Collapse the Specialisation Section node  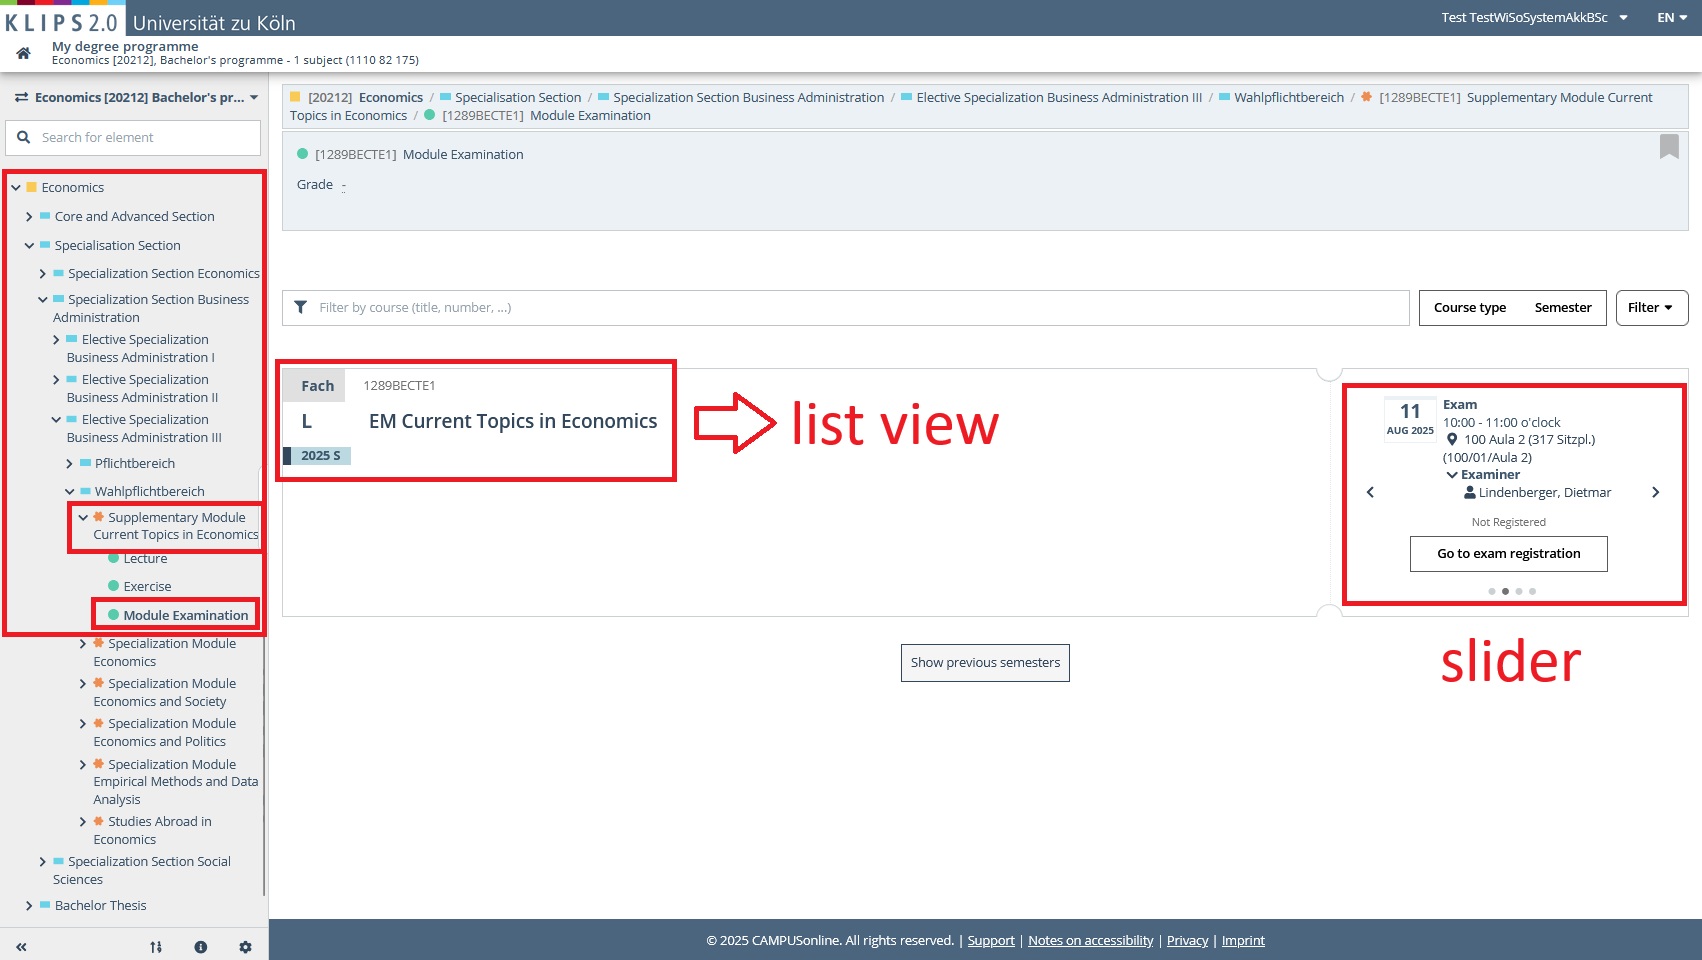point(29,246)
